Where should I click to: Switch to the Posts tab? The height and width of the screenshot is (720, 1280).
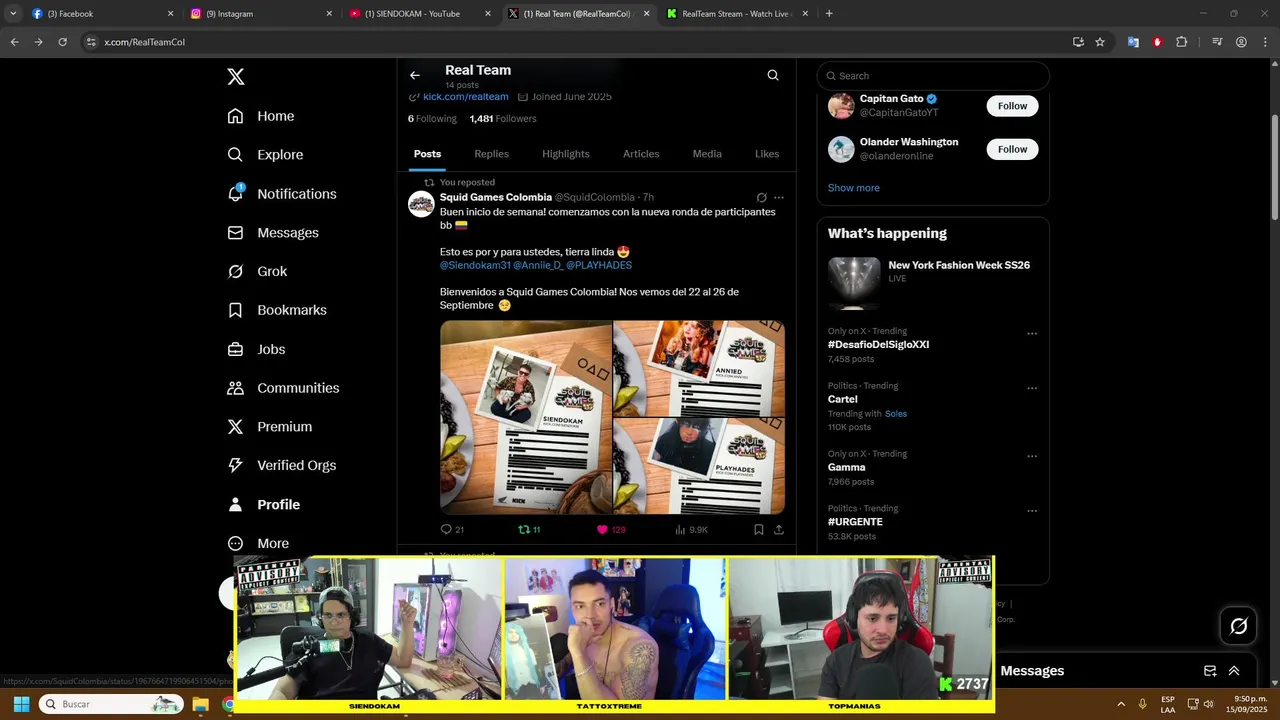point(427,154)
